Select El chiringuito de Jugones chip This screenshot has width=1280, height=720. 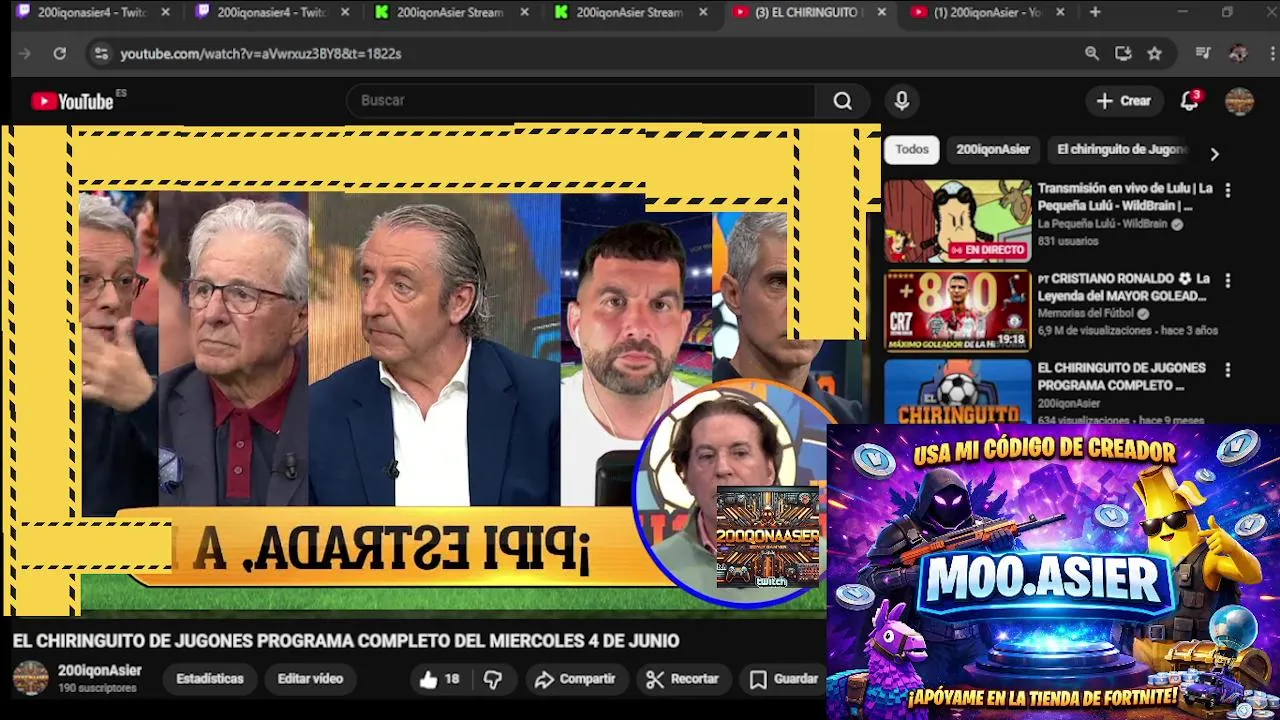(x=1122, y=150)
